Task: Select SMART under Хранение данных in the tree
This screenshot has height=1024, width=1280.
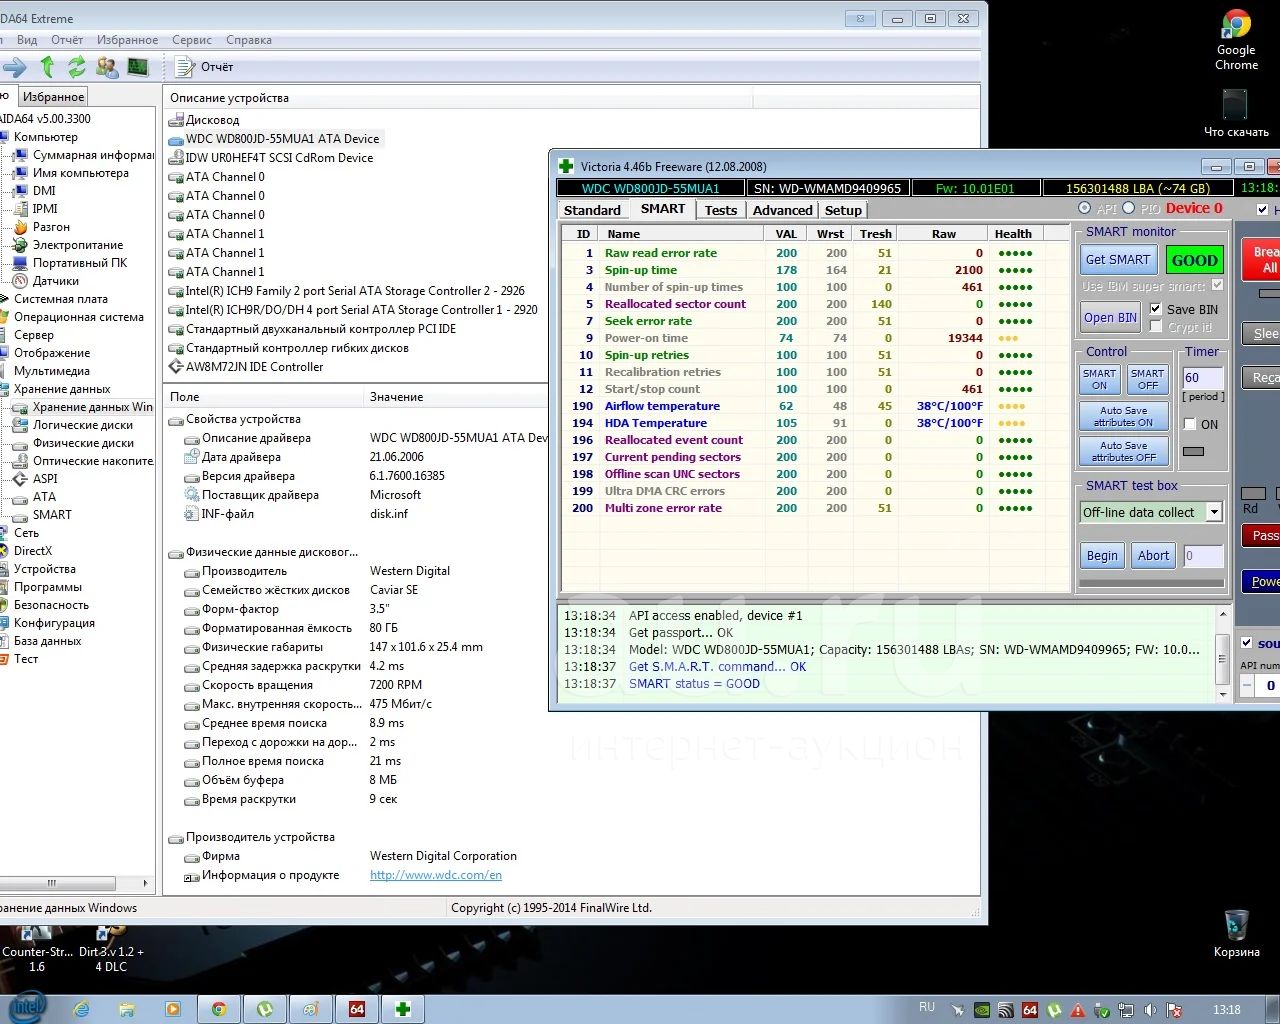Action: tap(52, 515)
